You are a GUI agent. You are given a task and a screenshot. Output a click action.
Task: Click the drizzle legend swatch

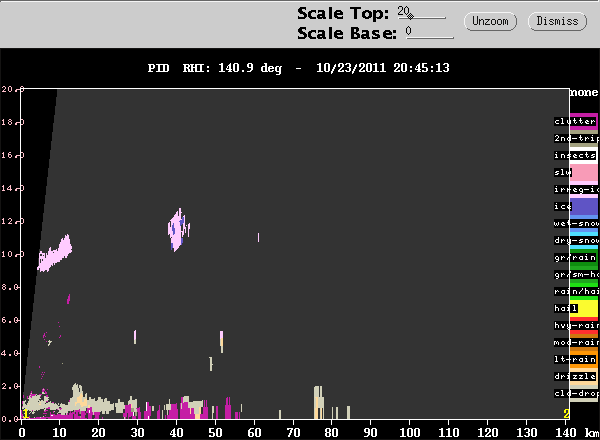tap(584, 376)
